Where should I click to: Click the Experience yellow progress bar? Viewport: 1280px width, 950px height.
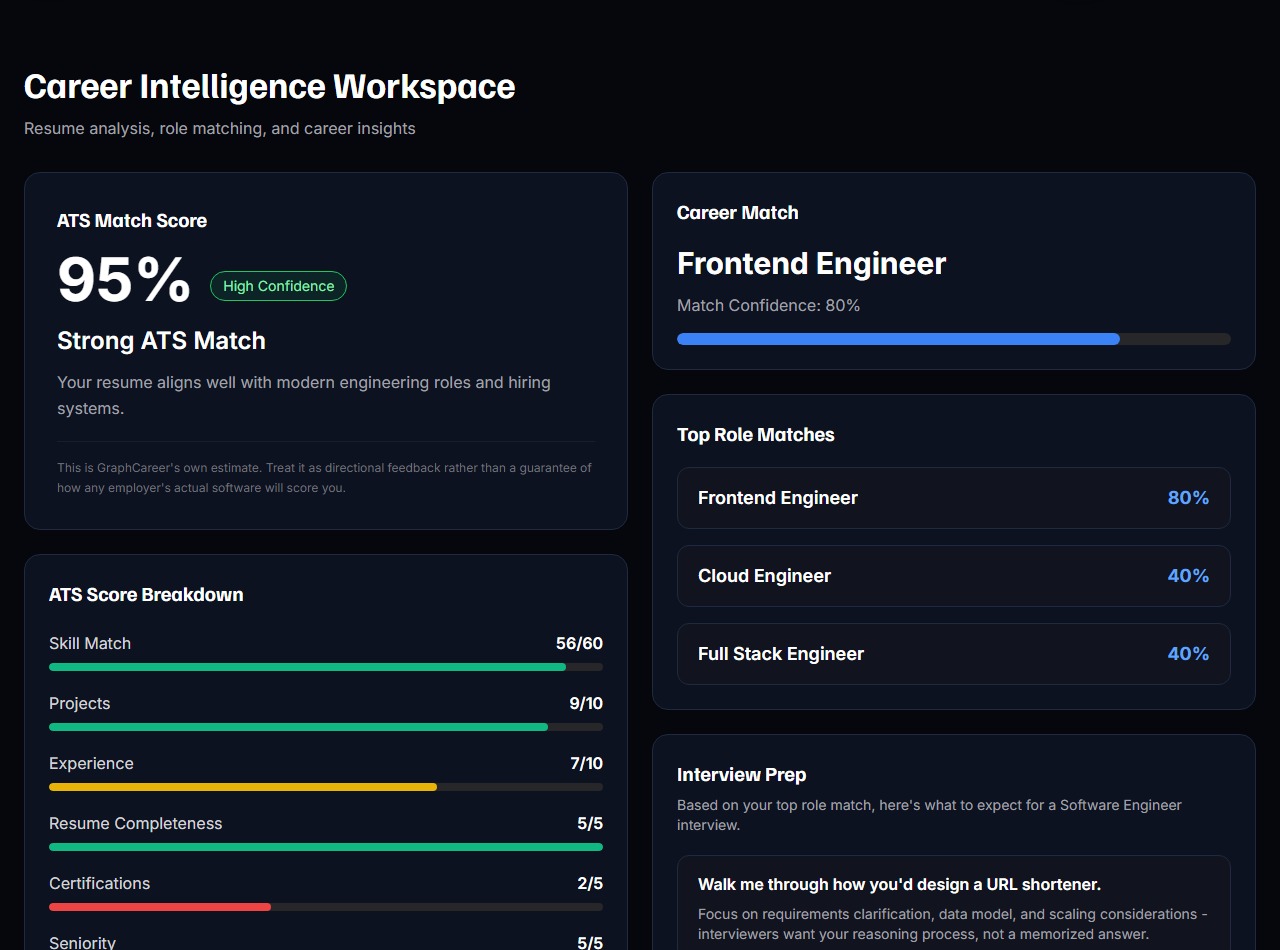point(326,787)
